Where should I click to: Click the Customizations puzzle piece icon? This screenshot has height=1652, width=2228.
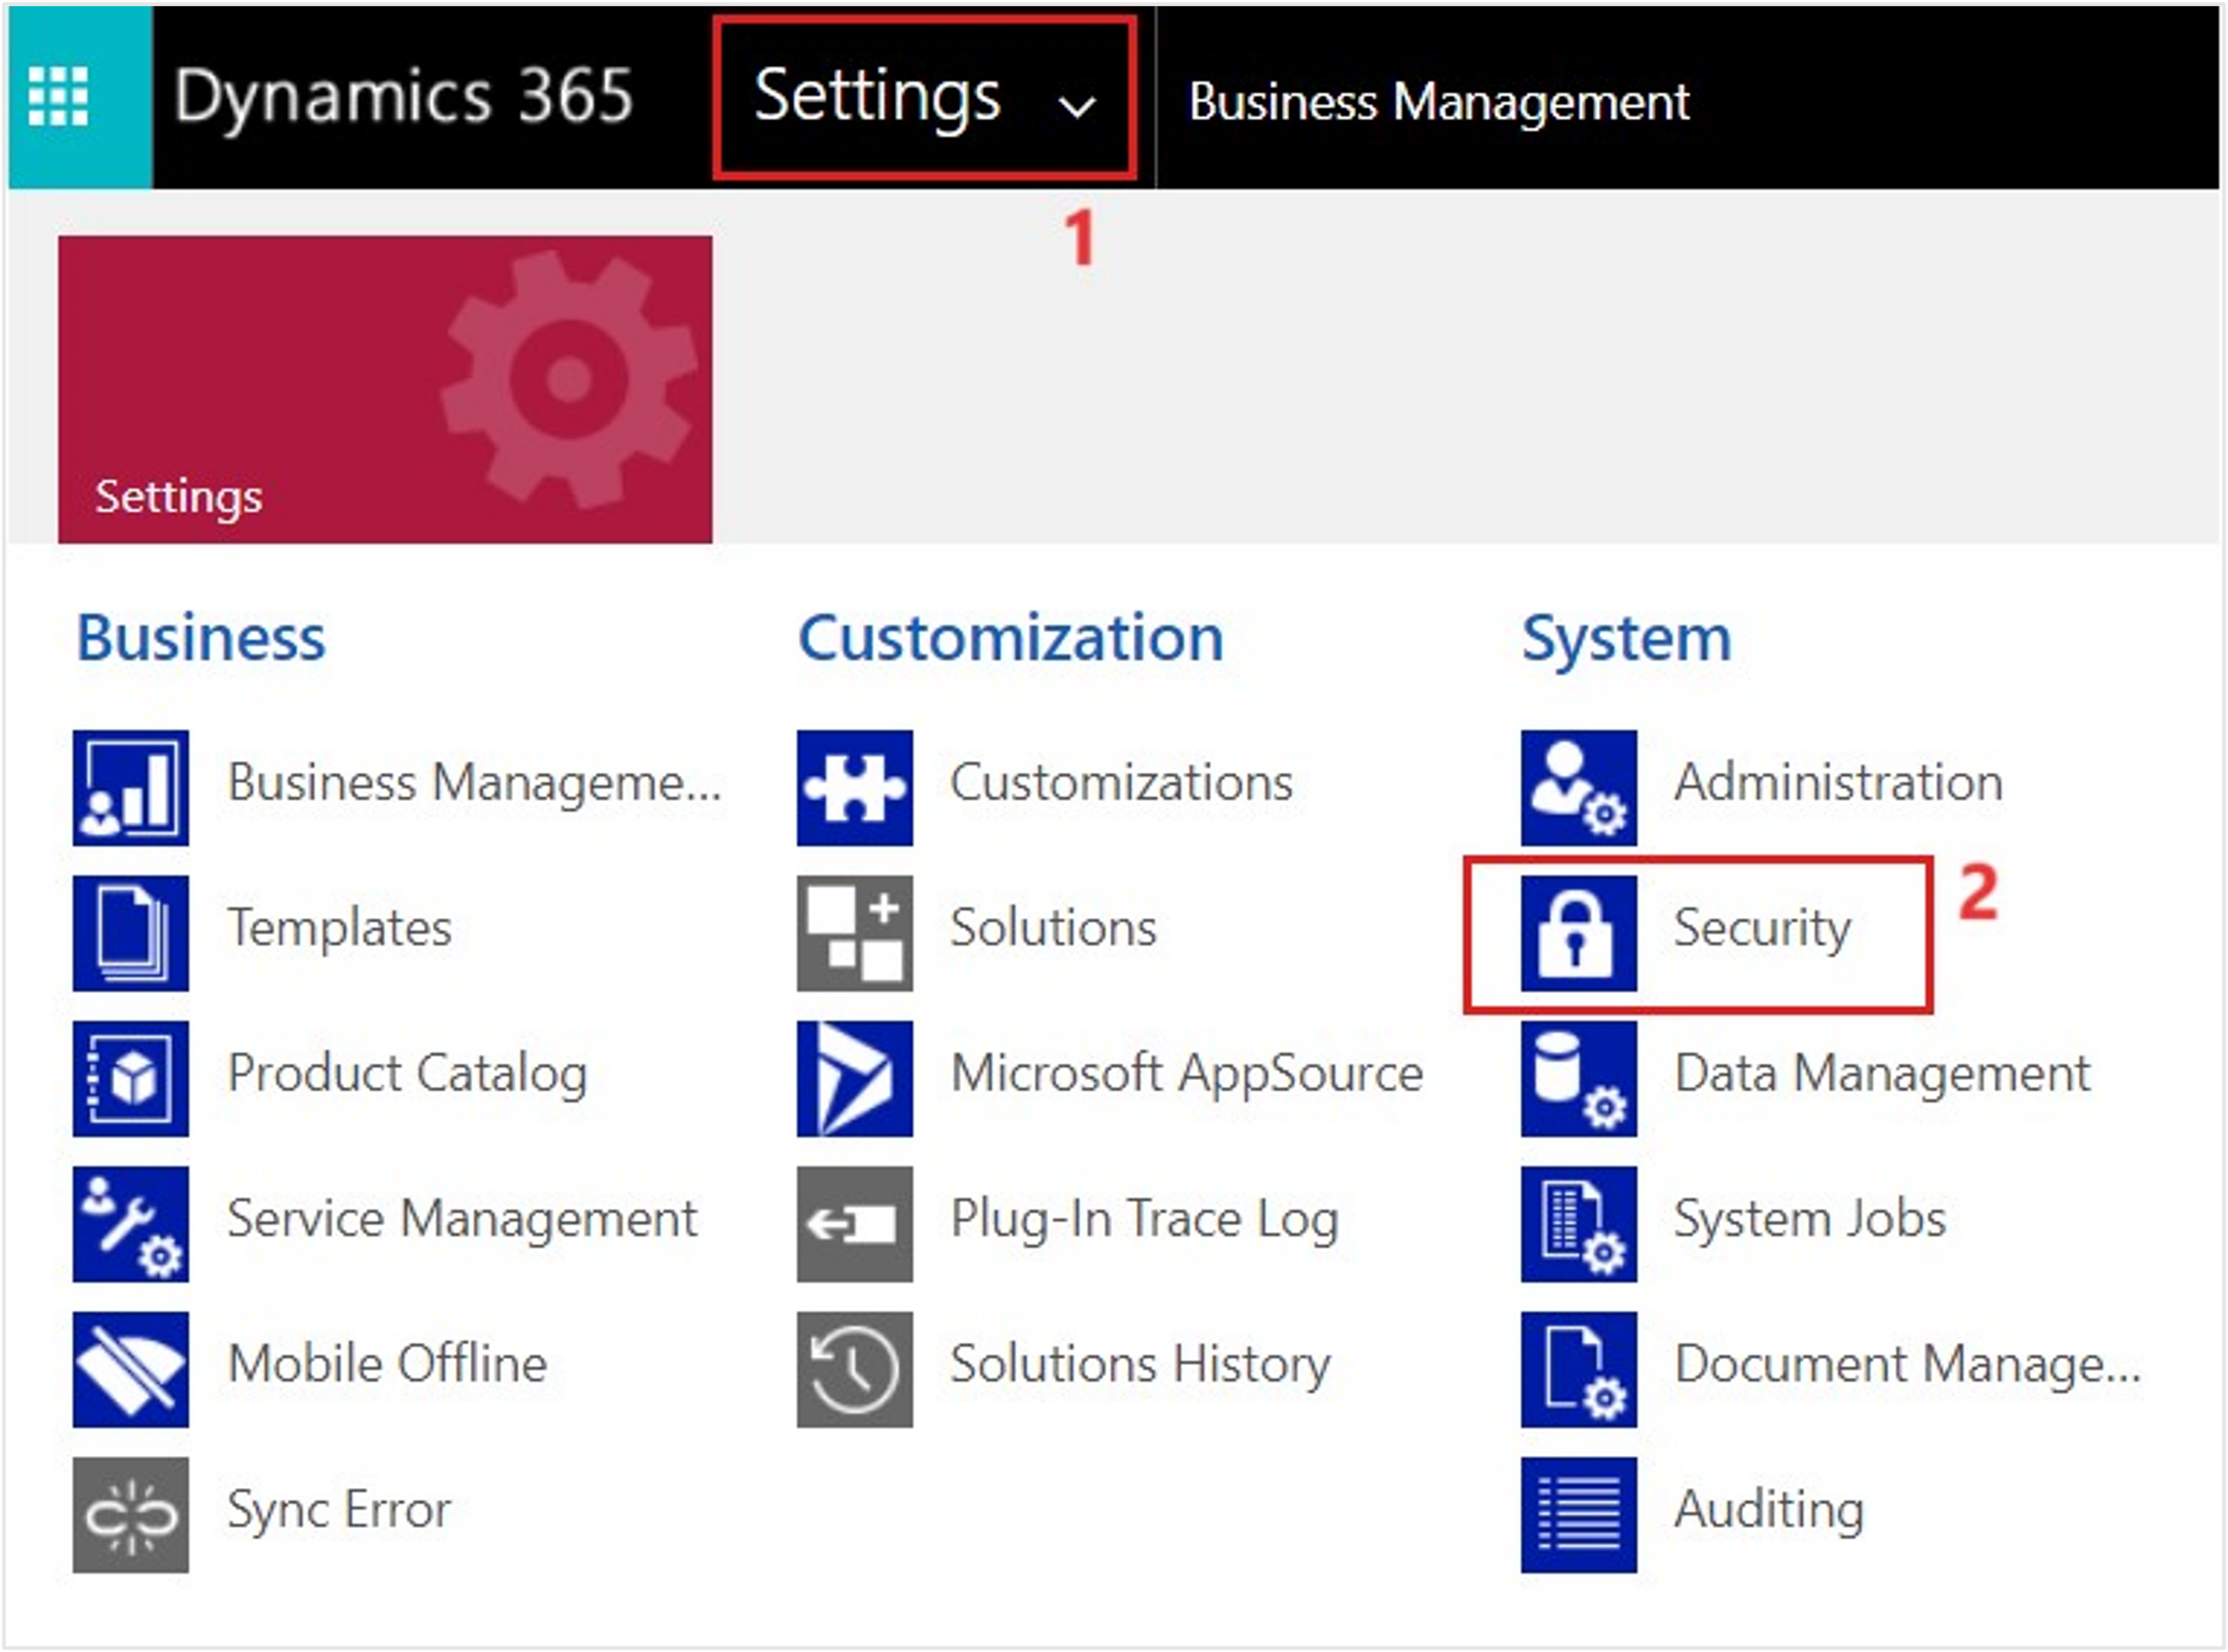click(x=854, y=788)
